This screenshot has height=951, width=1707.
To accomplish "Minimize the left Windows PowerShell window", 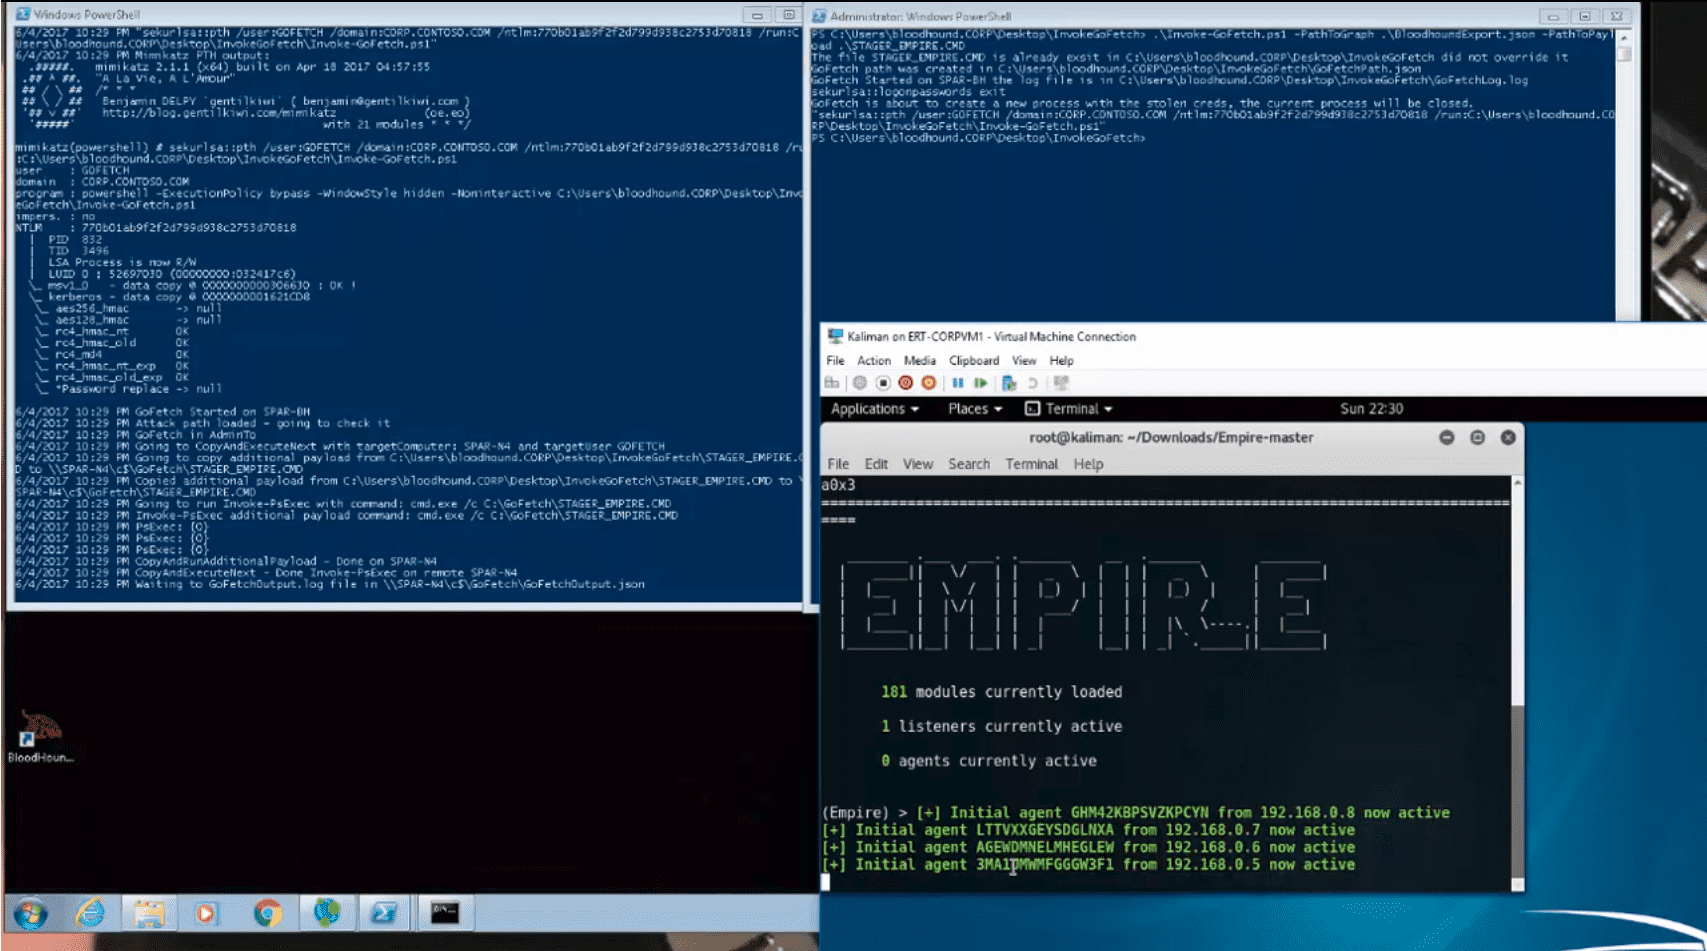I will [x=757, y=15].
